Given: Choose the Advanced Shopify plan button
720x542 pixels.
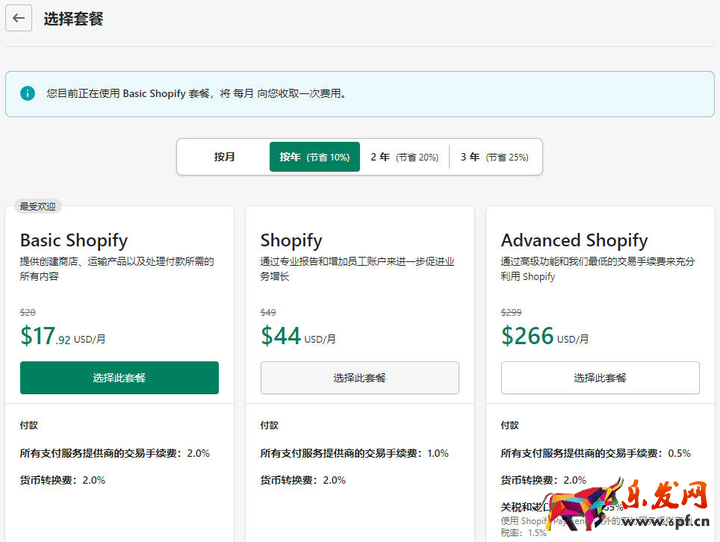Looking at the screenshot, I should [600, 378].
